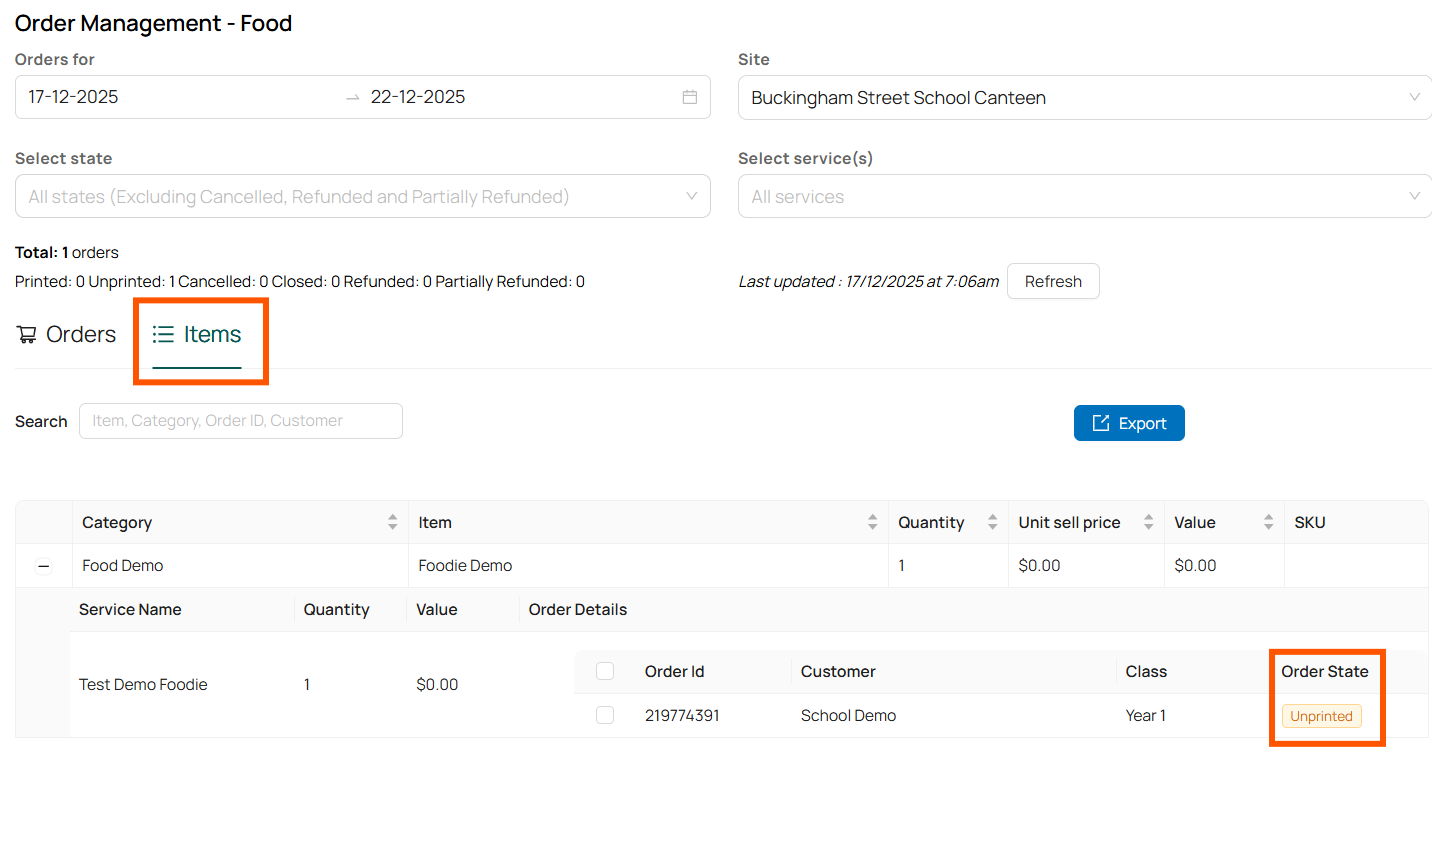The width and height of the screenshot is (1432, 850).
Task: Click the sort arrows on the Value column
Action: [1270, 522]
